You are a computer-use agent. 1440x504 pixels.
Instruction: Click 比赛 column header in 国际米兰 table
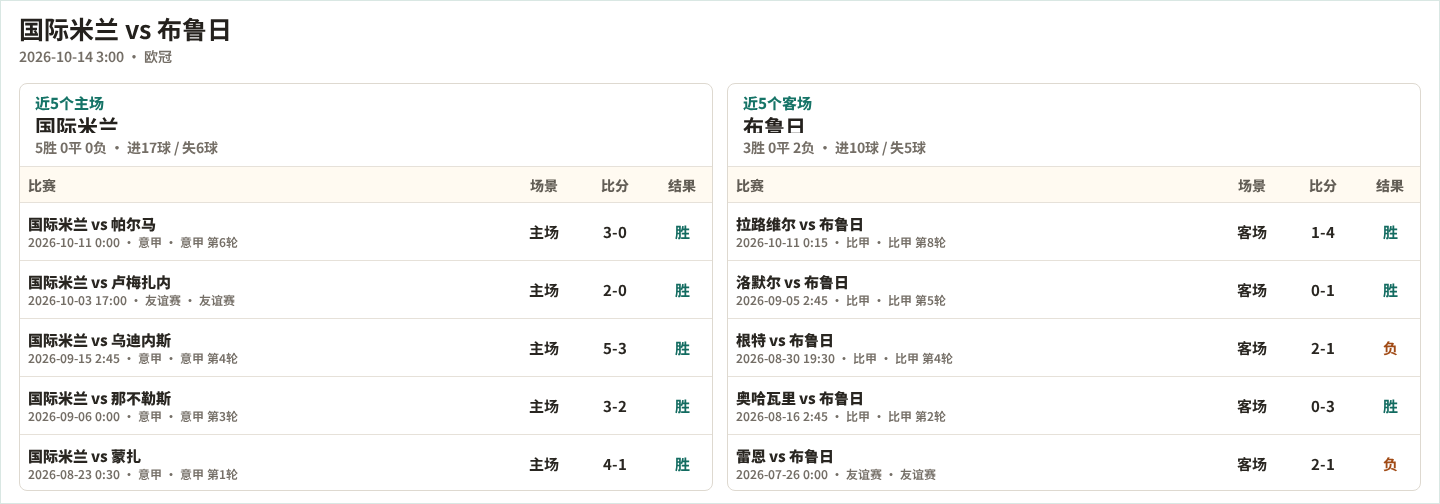coord(42,185)
